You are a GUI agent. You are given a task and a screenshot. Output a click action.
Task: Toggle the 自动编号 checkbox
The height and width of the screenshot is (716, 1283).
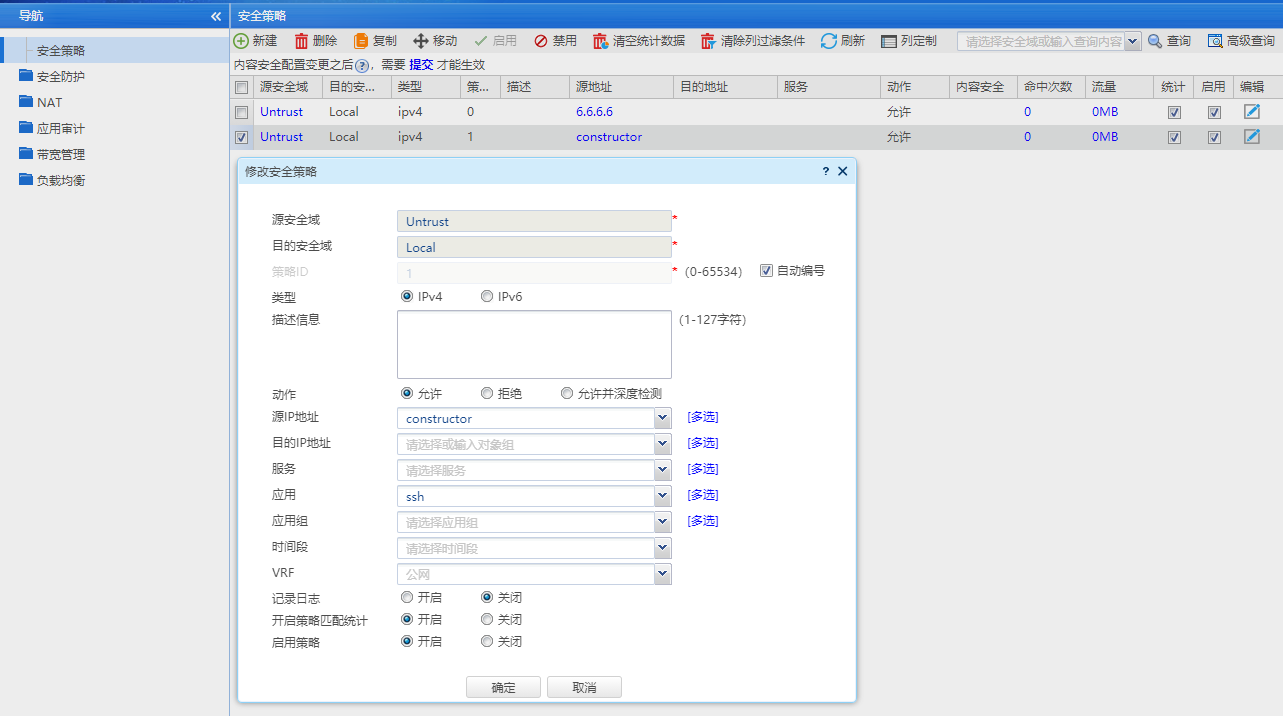766,271
